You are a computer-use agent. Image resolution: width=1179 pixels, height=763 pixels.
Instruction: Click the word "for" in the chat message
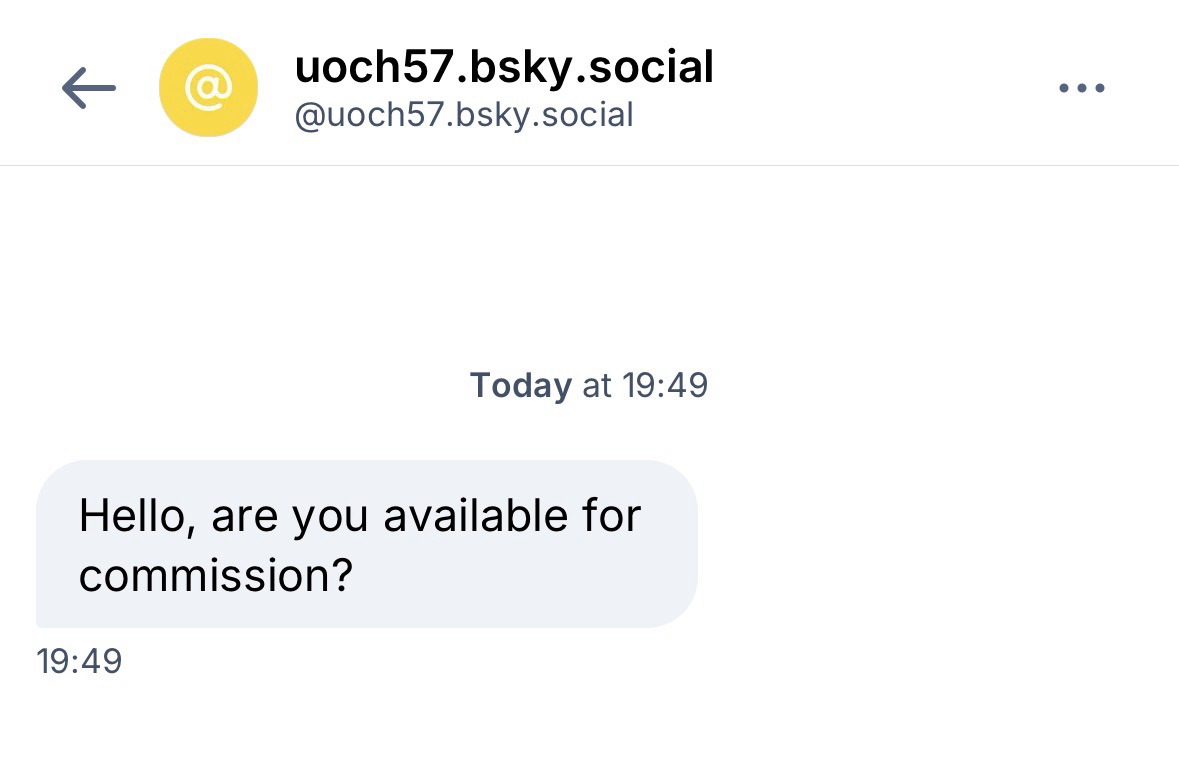pyautogui.click(x=611, y=516)
